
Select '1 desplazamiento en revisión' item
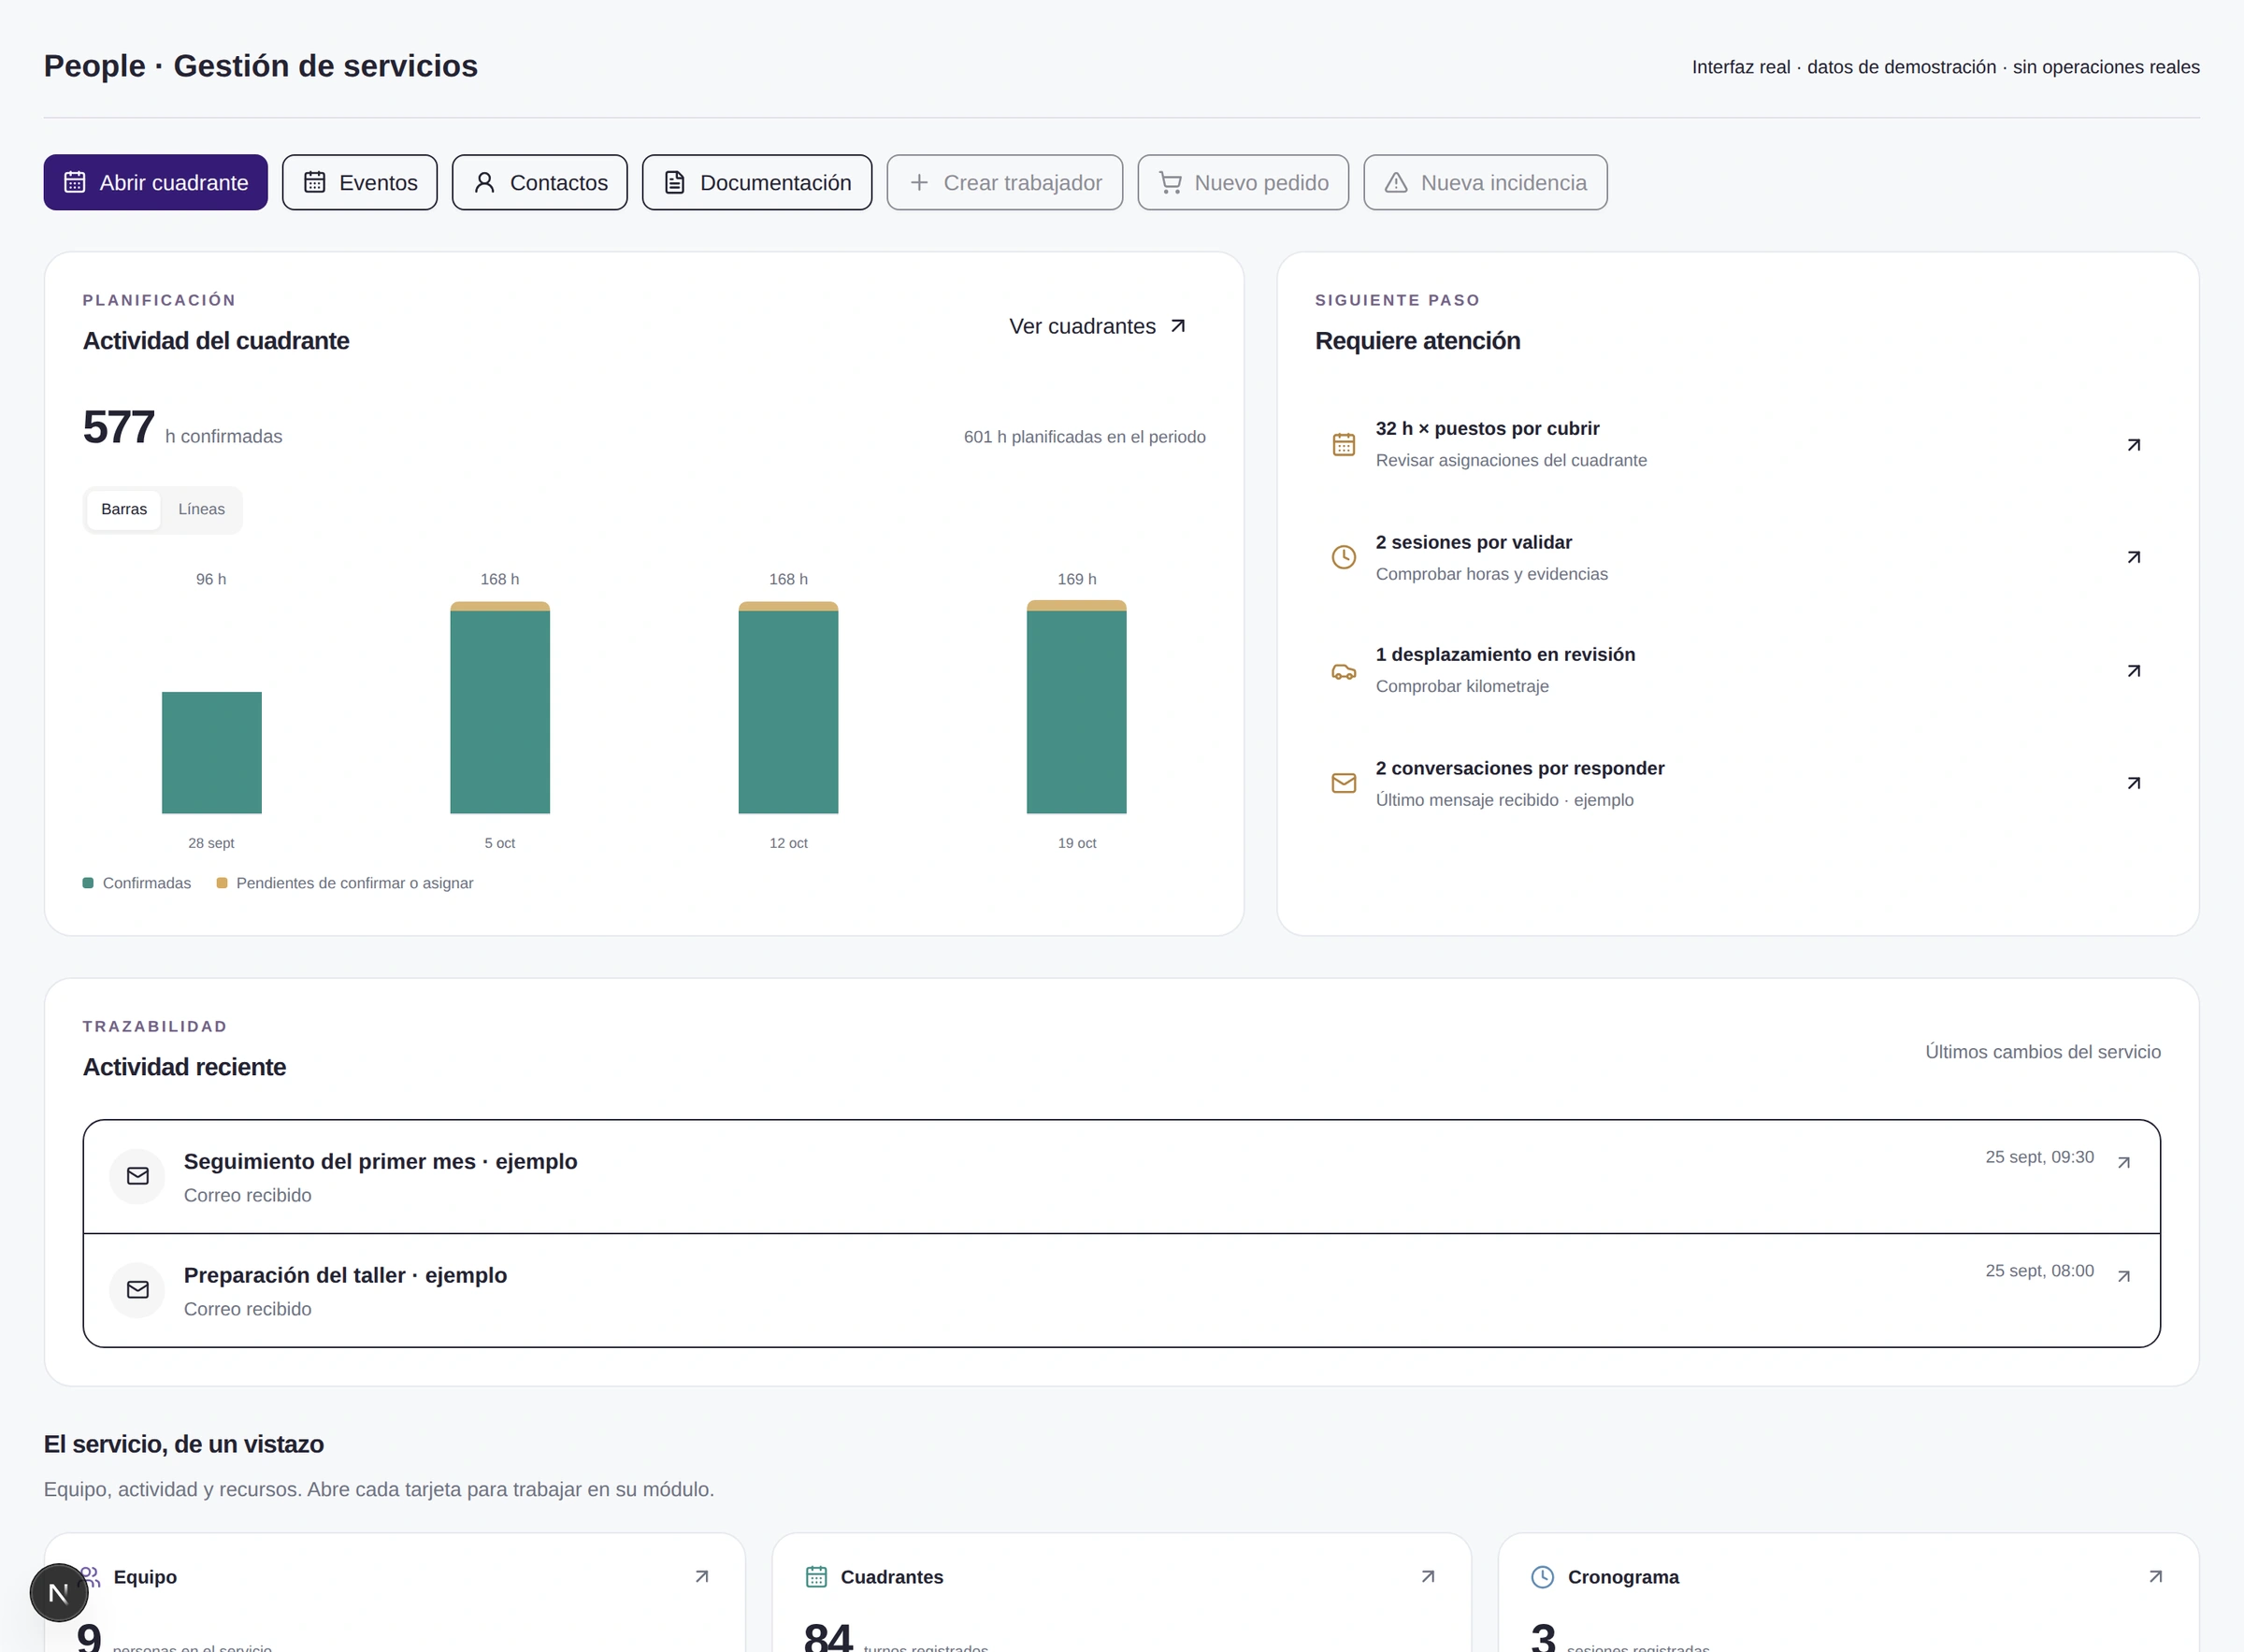[x=1738, y=671]
